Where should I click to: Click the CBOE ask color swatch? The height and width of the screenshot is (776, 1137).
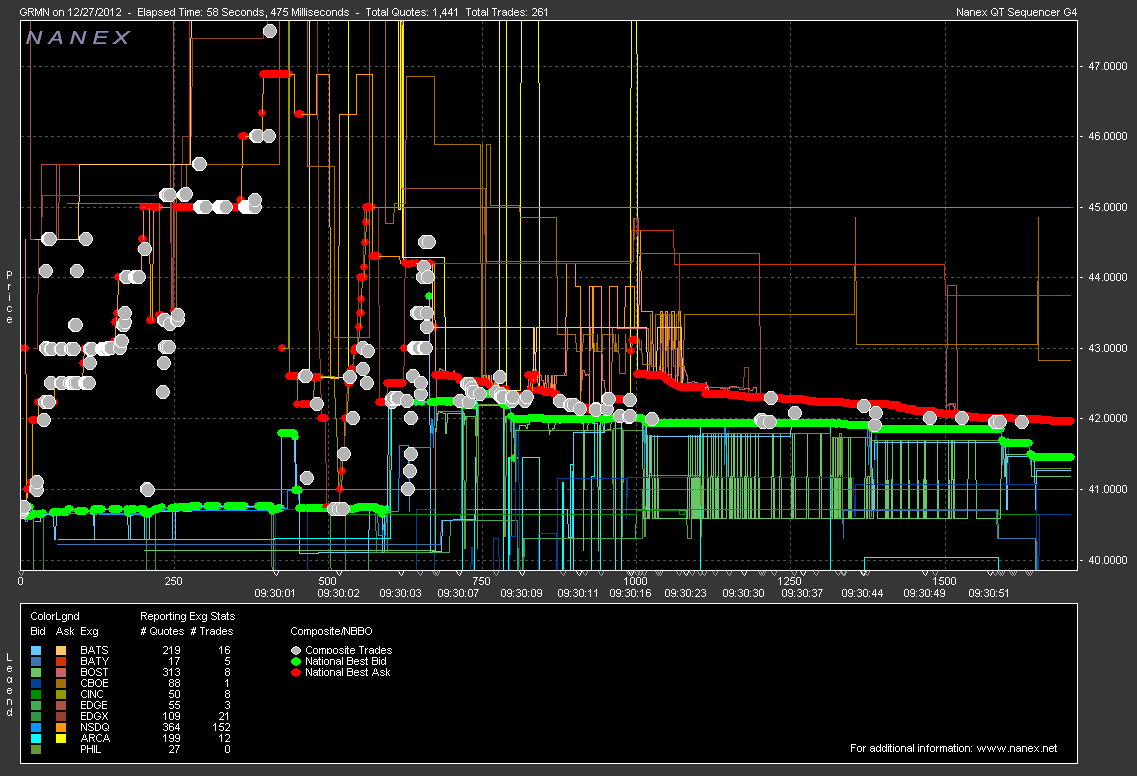62,683
